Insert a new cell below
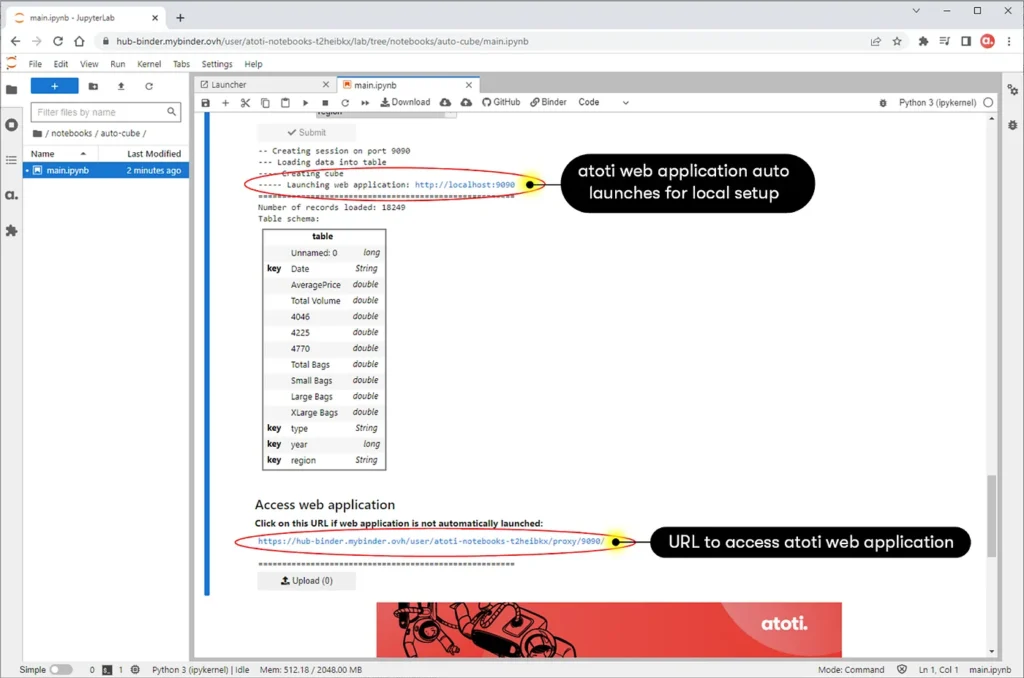The height and width of the screenshot is (678, 1024). tap(225, 103)
